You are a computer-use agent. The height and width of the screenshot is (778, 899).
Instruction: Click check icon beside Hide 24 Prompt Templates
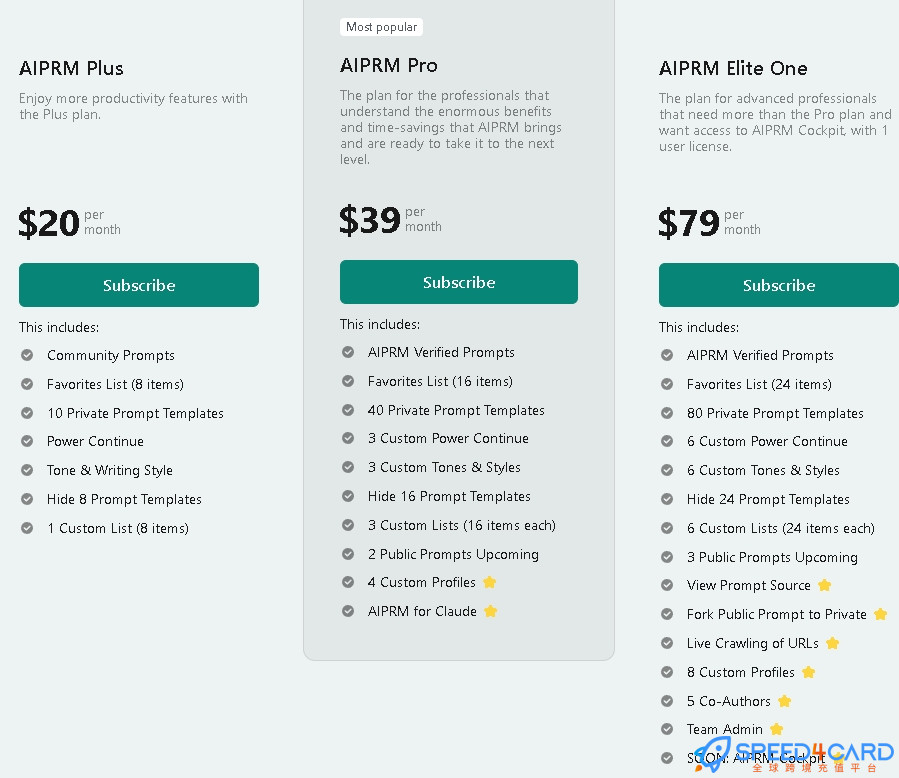667,499
